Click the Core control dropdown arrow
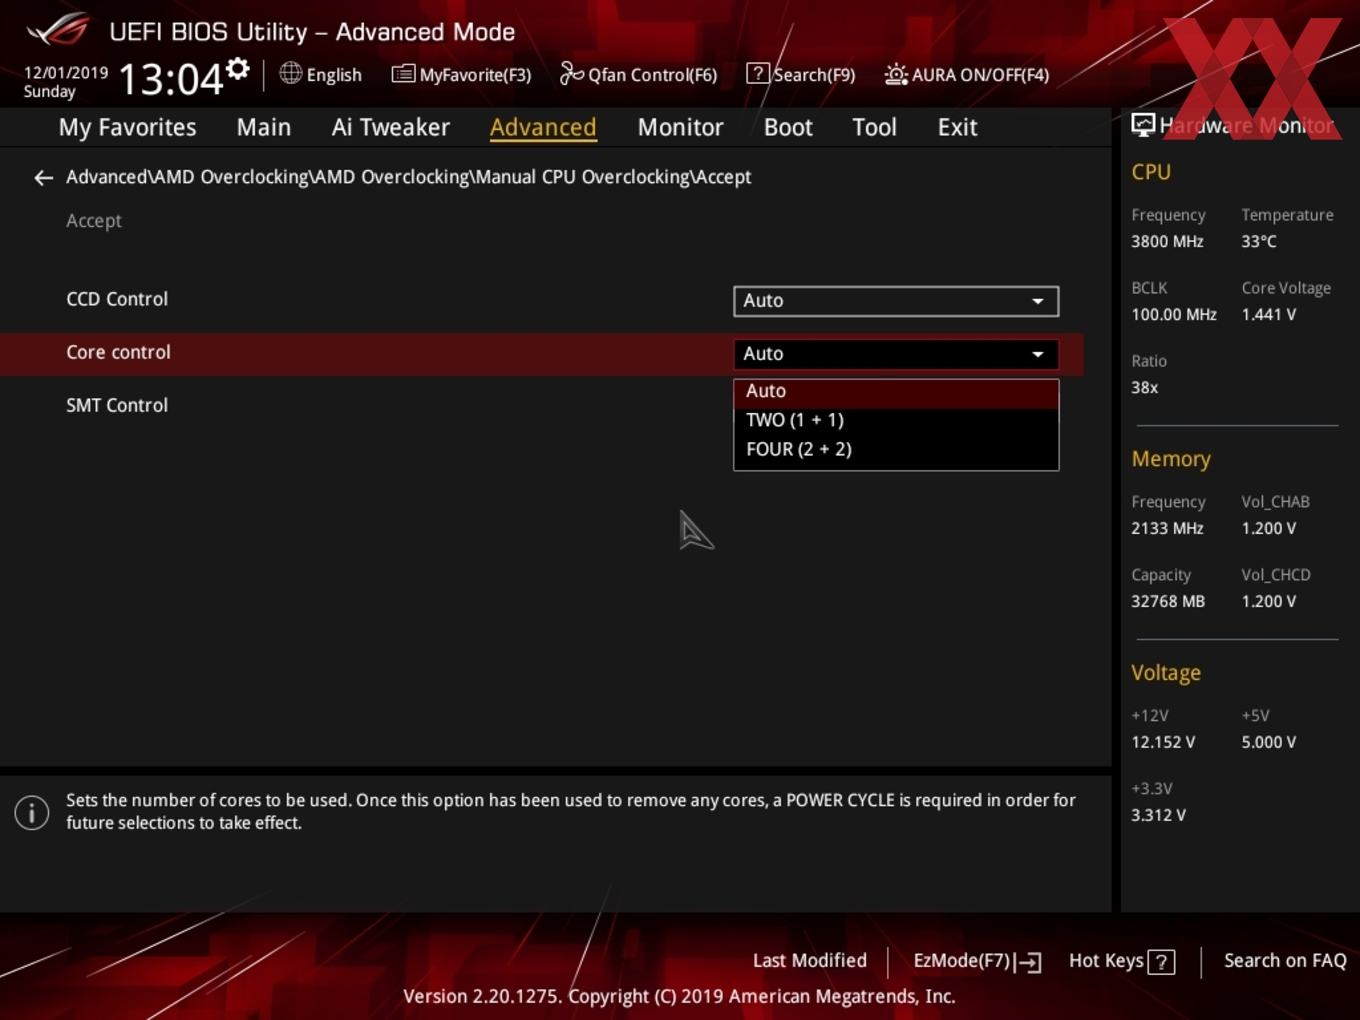The width and height of the screenshot is (1360, 1020). pyautogui.click(x=1038, y=354)
